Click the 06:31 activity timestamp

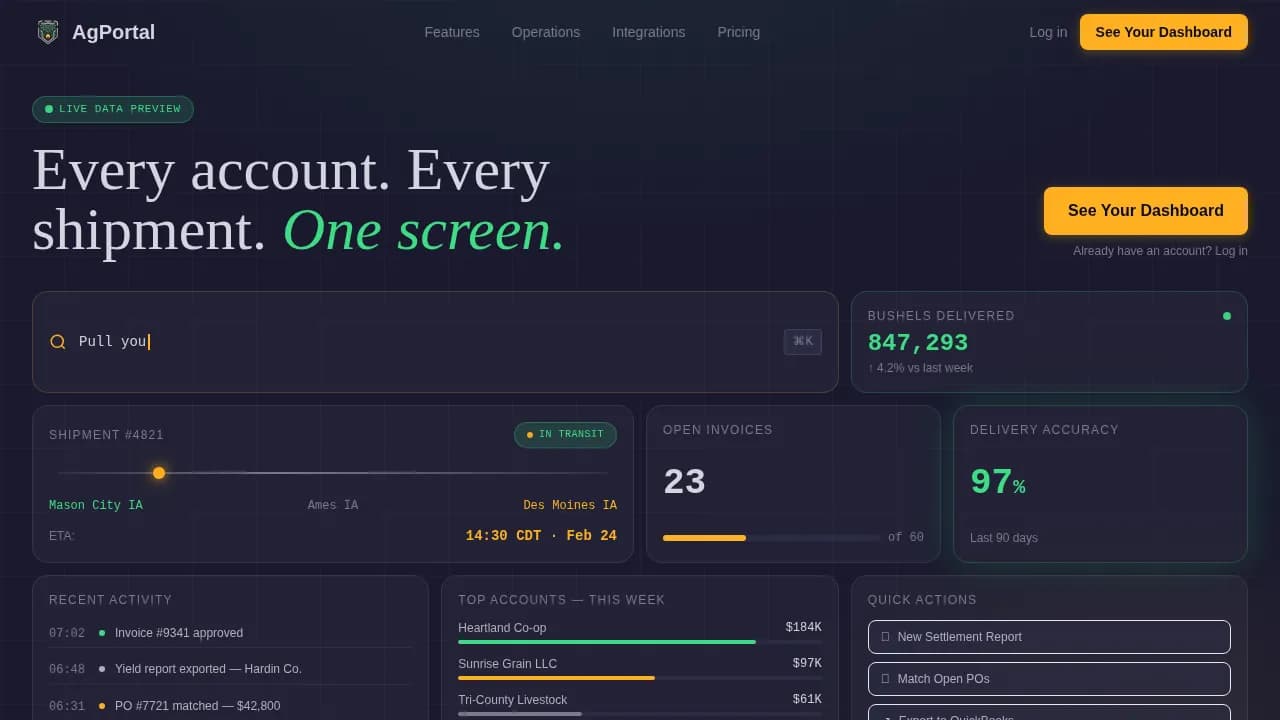67,706
